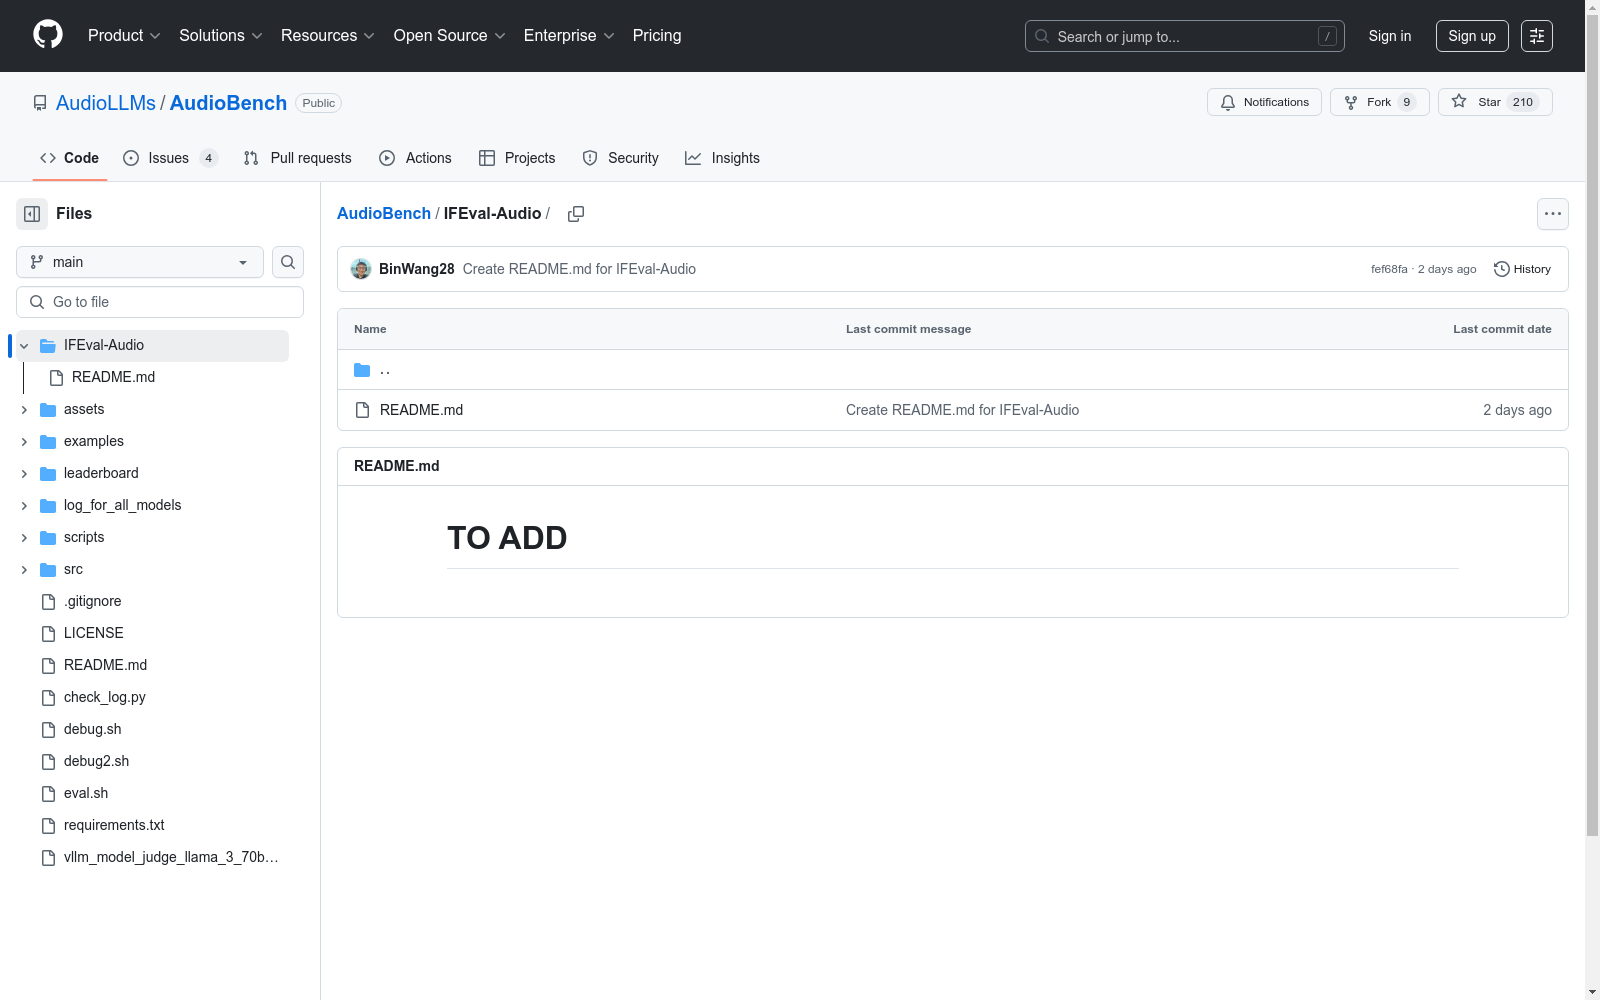The width and height of the screenshot is (1600, 1000).
Task: Go up to the parent directory
Action: [x=385, y=370]
